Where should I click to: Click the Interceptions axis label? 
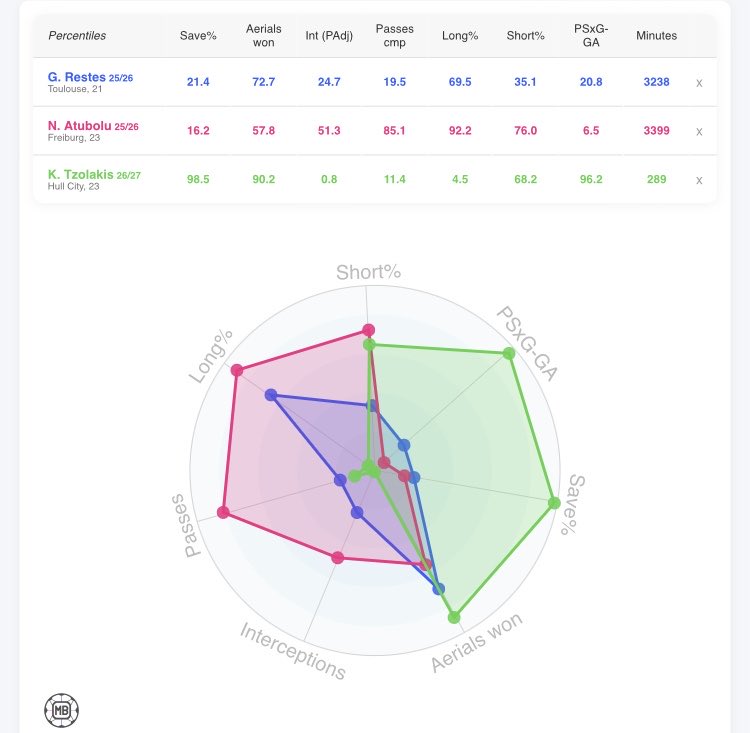click(x=293, y=651)
